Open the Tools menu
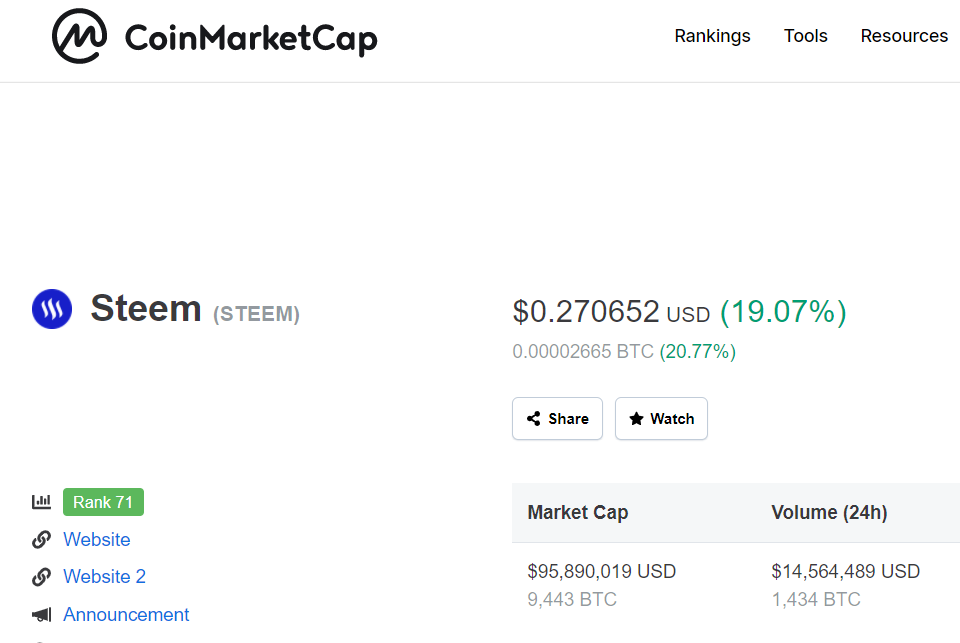Viewport: 960px width, 643px height. (805, 36)
